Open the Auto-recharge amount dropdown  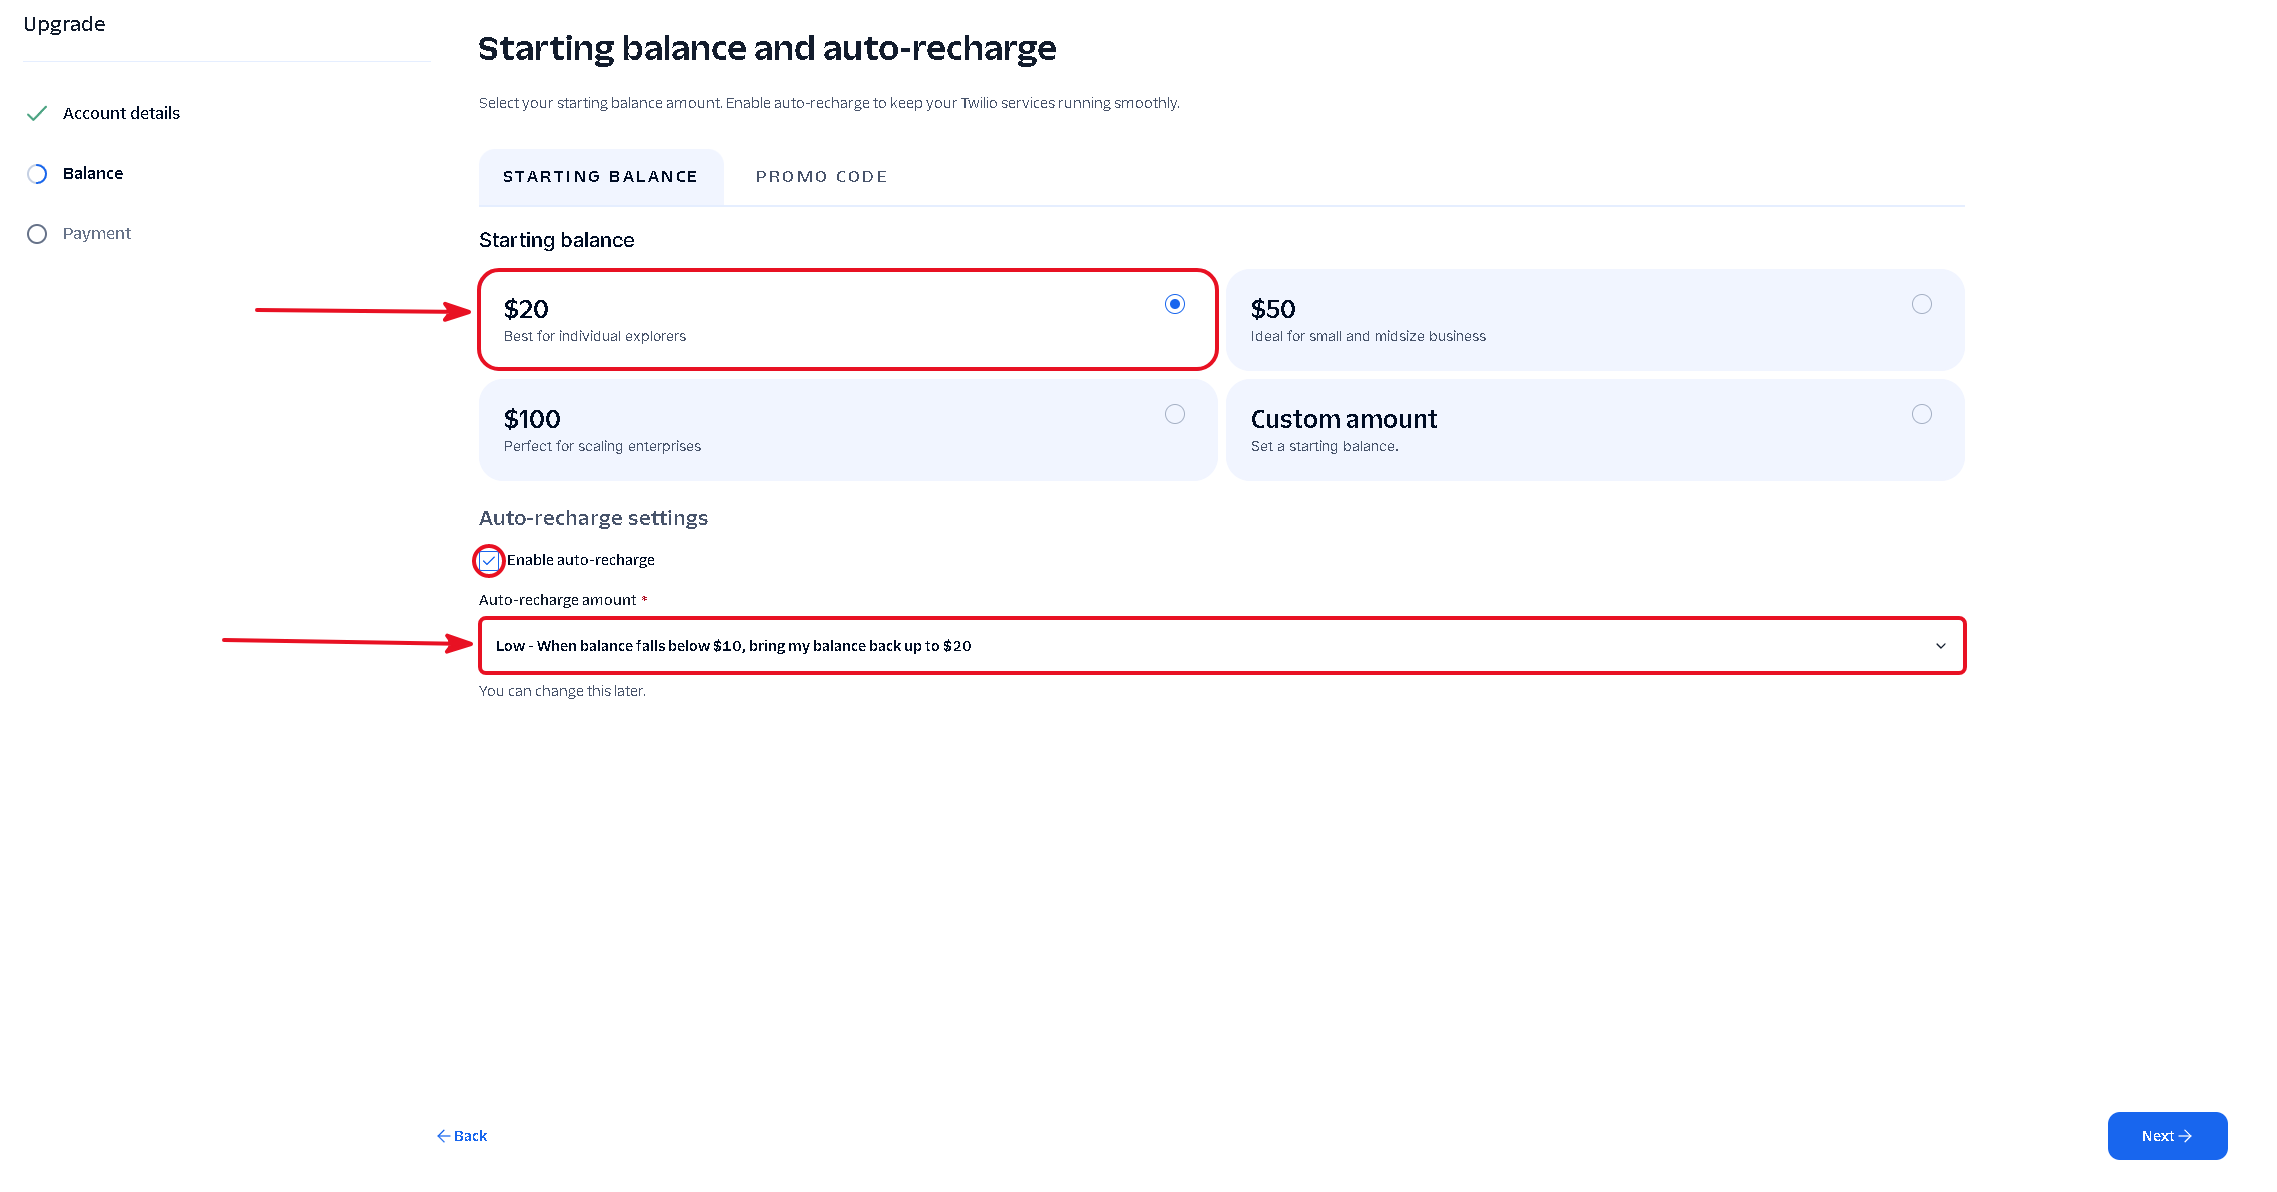[x=1222, y=646]
